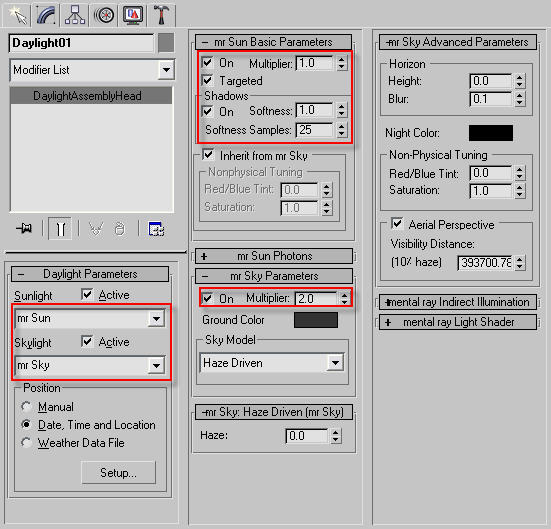Image resolution: width=551 pixels, height=529 pixels.
Task: Expand the mr Sun Photons rollout
Action: coord(274,256)
